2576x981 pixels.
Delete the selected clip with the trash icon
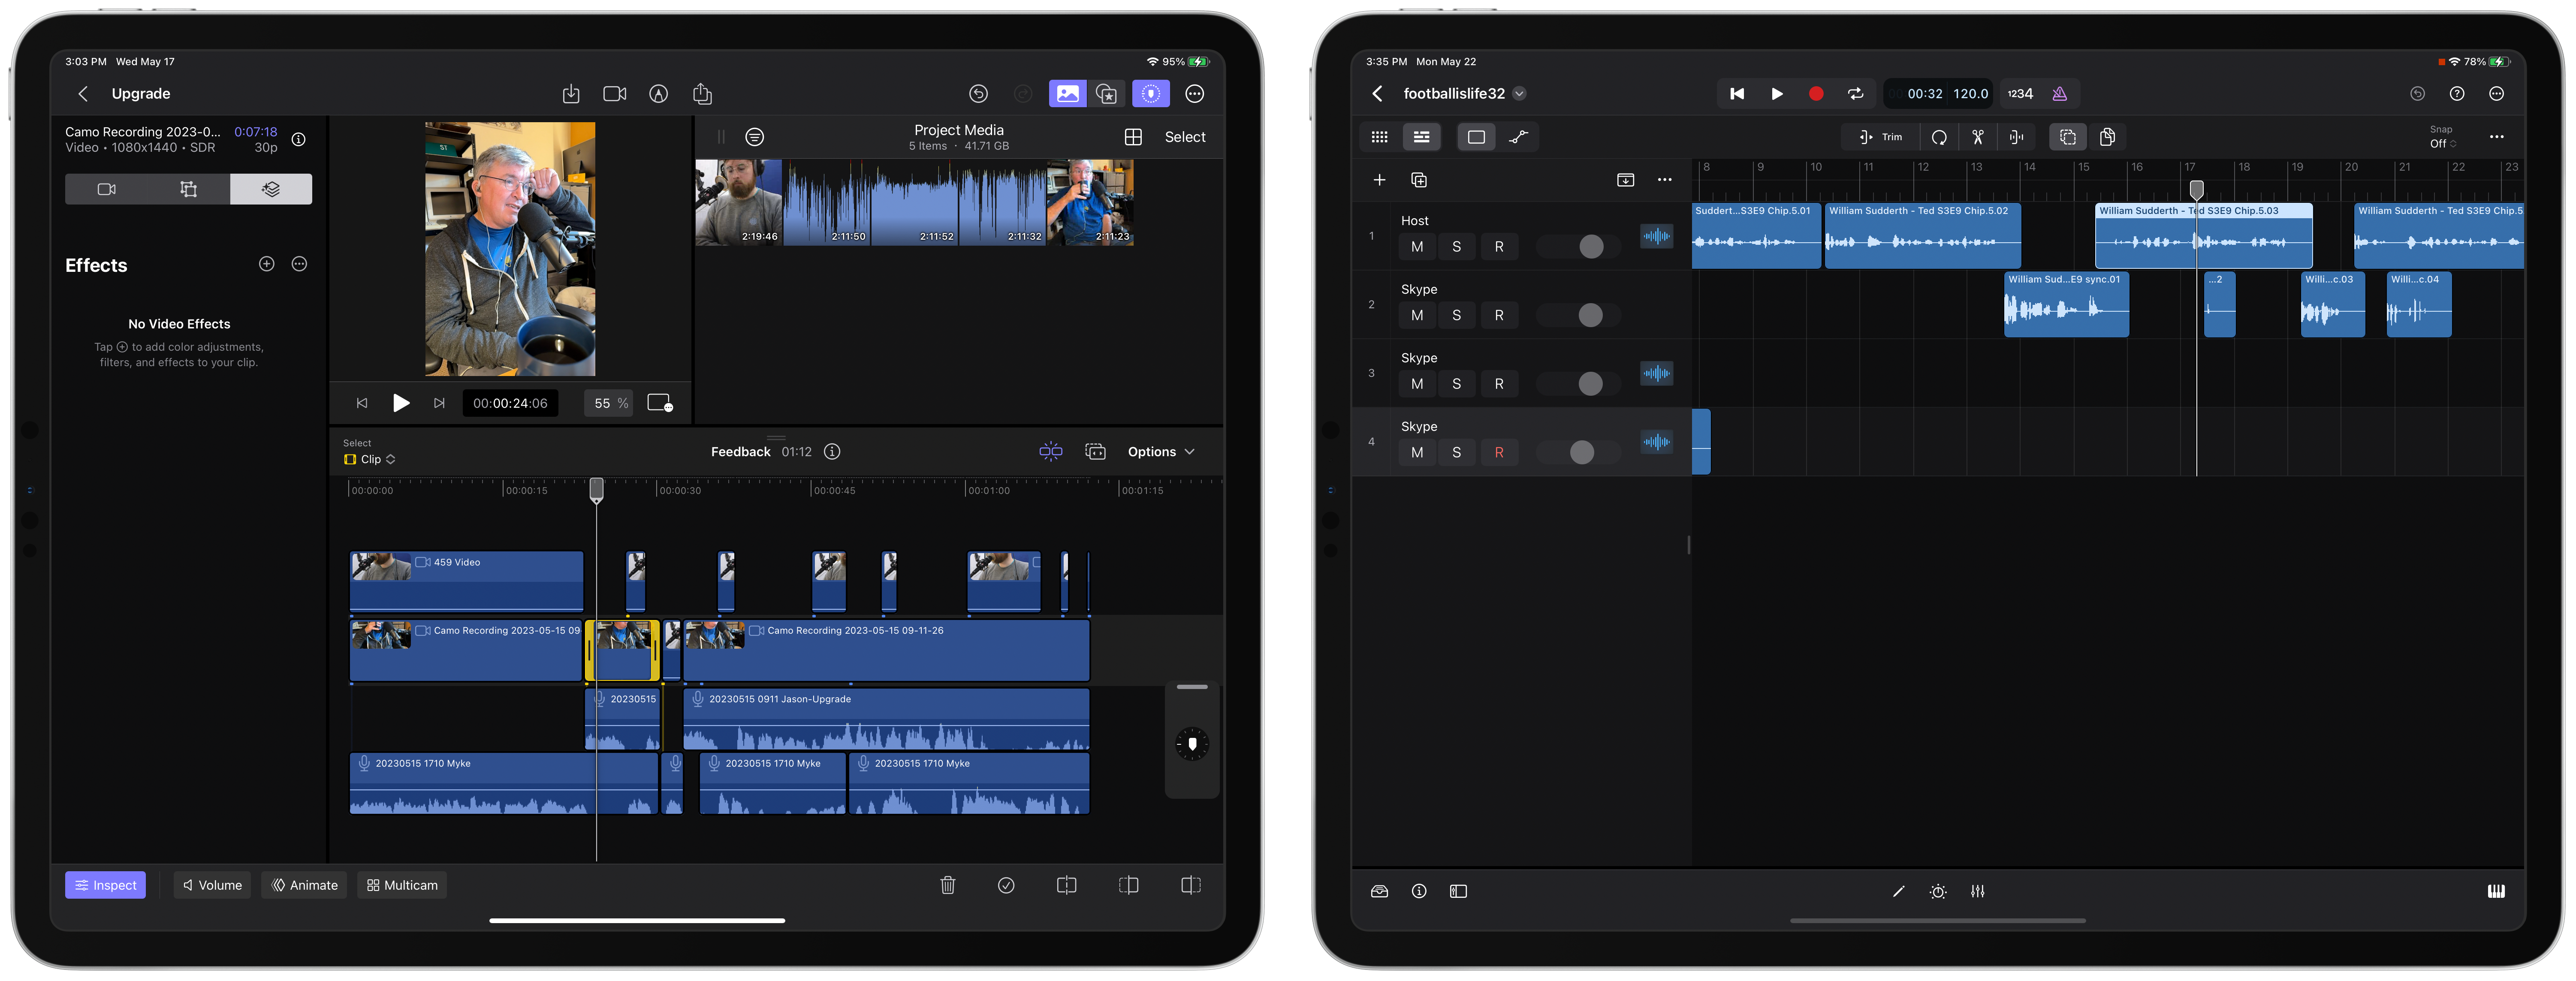coord(947,885)
